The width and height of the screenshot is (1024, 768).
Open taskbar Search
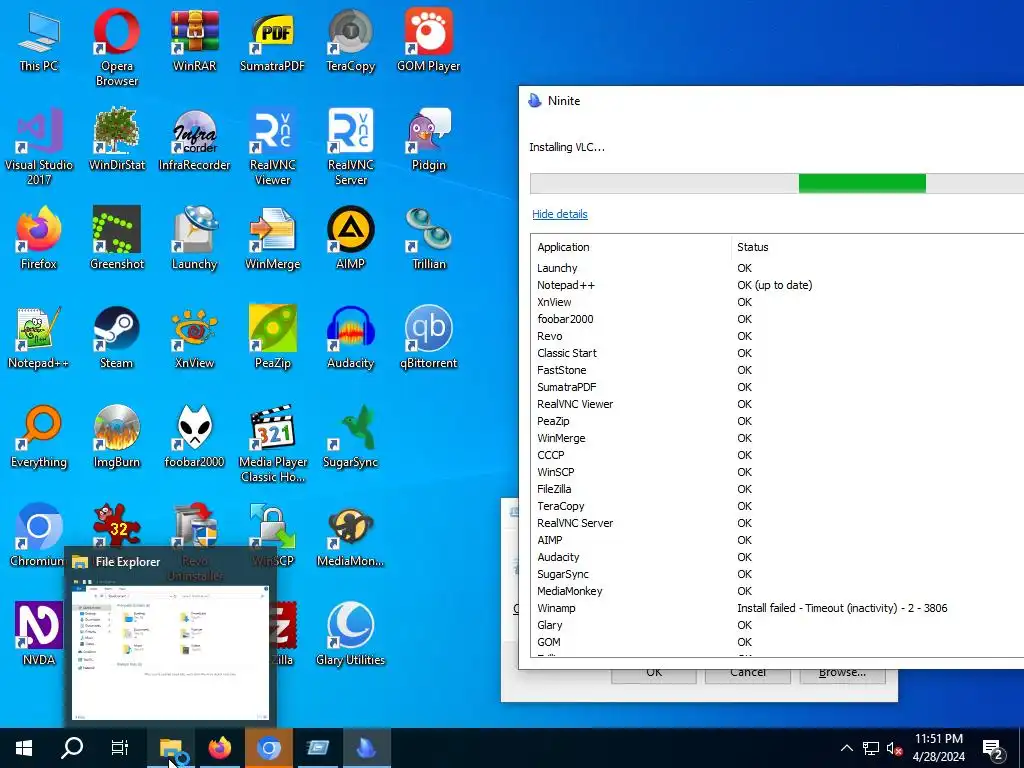click(x=72, y=748)
